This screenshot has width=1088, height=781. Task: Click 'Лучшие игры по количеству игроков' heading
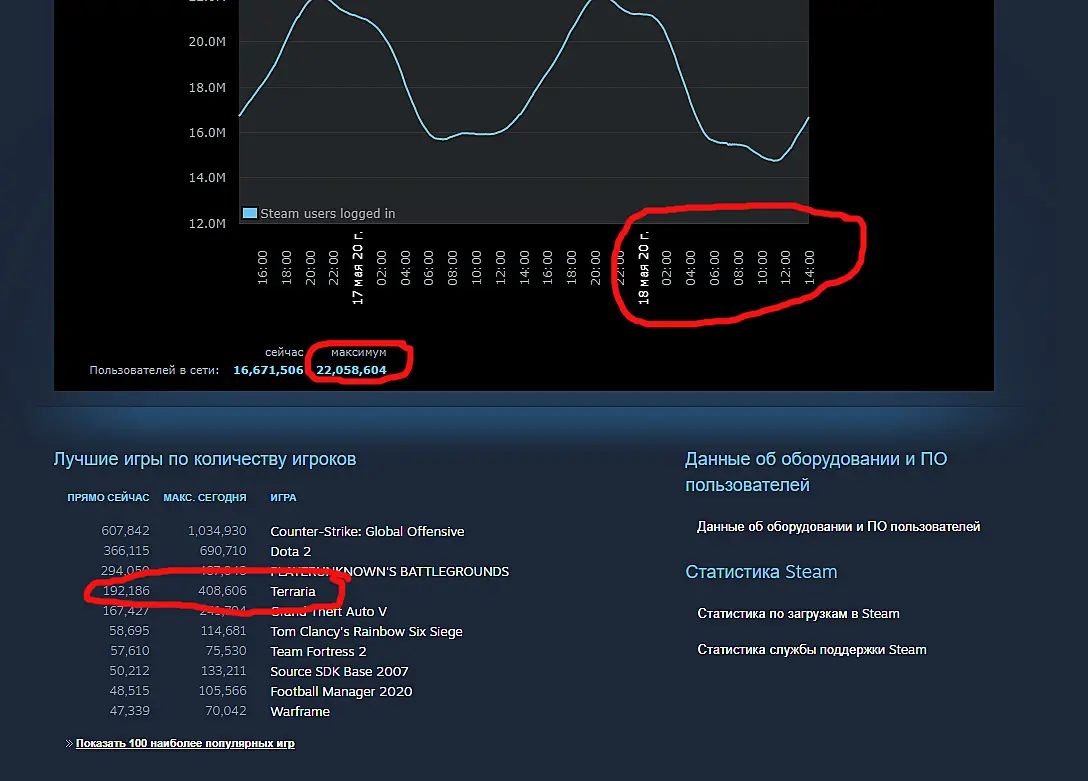pyautogui.click(x=205, y=459)
